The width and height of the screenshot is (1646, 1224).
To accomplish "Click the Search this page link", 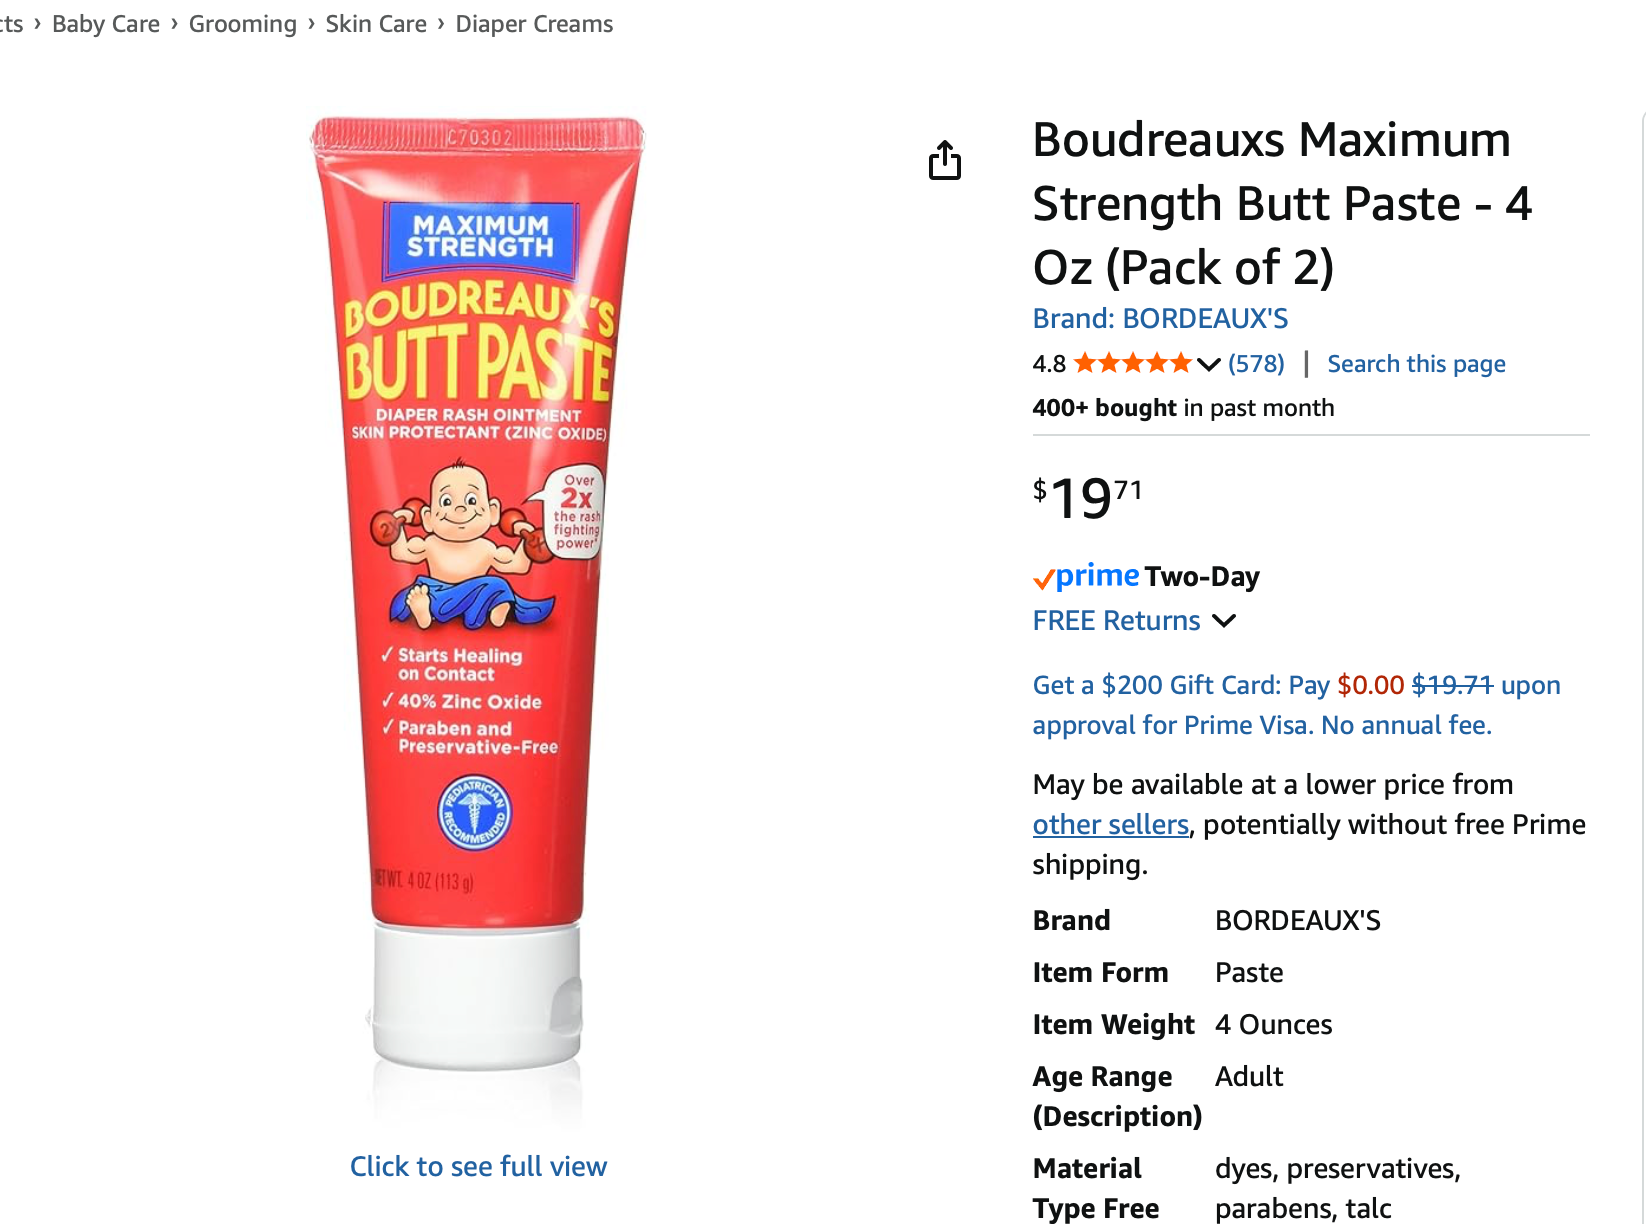I will 1416,364.
